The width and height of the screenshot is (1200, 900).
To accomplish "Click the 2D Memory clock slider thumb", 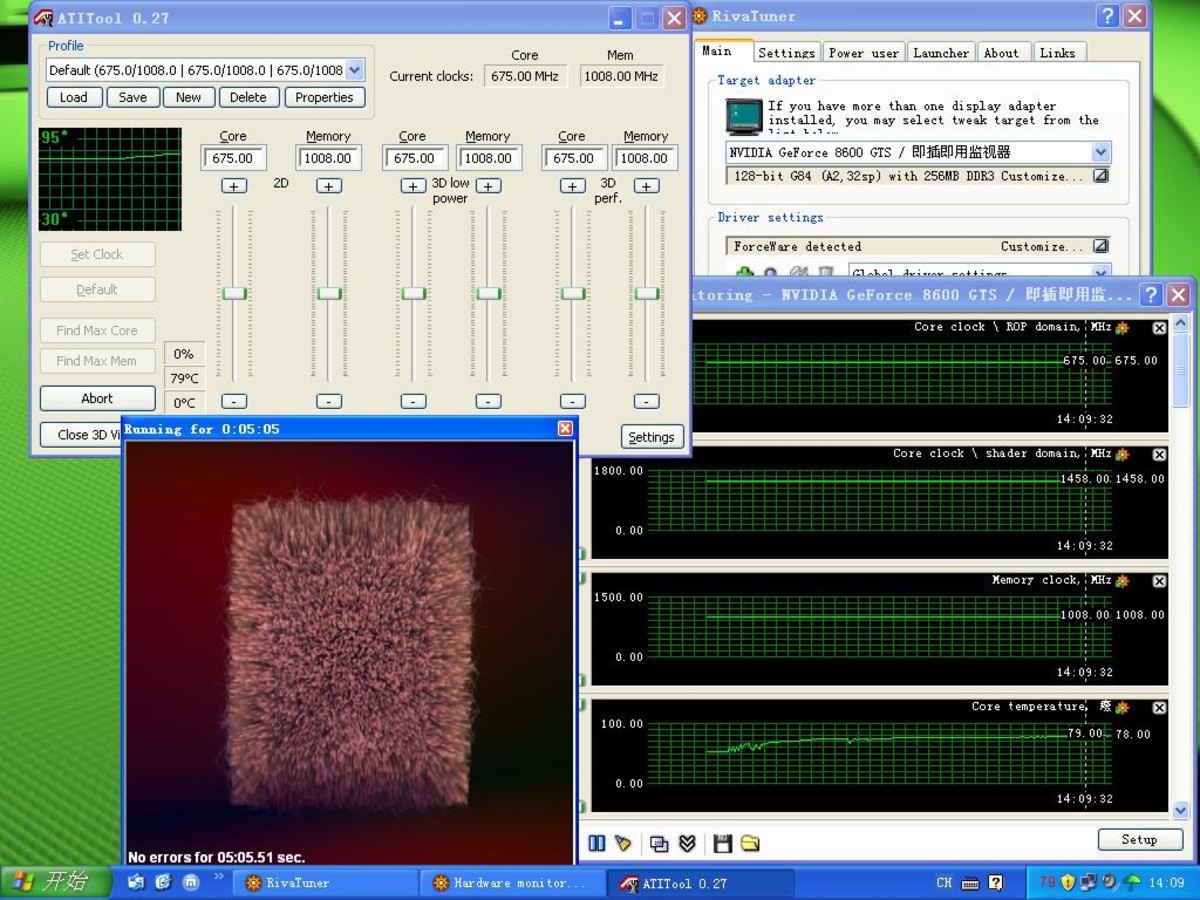I will (x=329, y=293).
